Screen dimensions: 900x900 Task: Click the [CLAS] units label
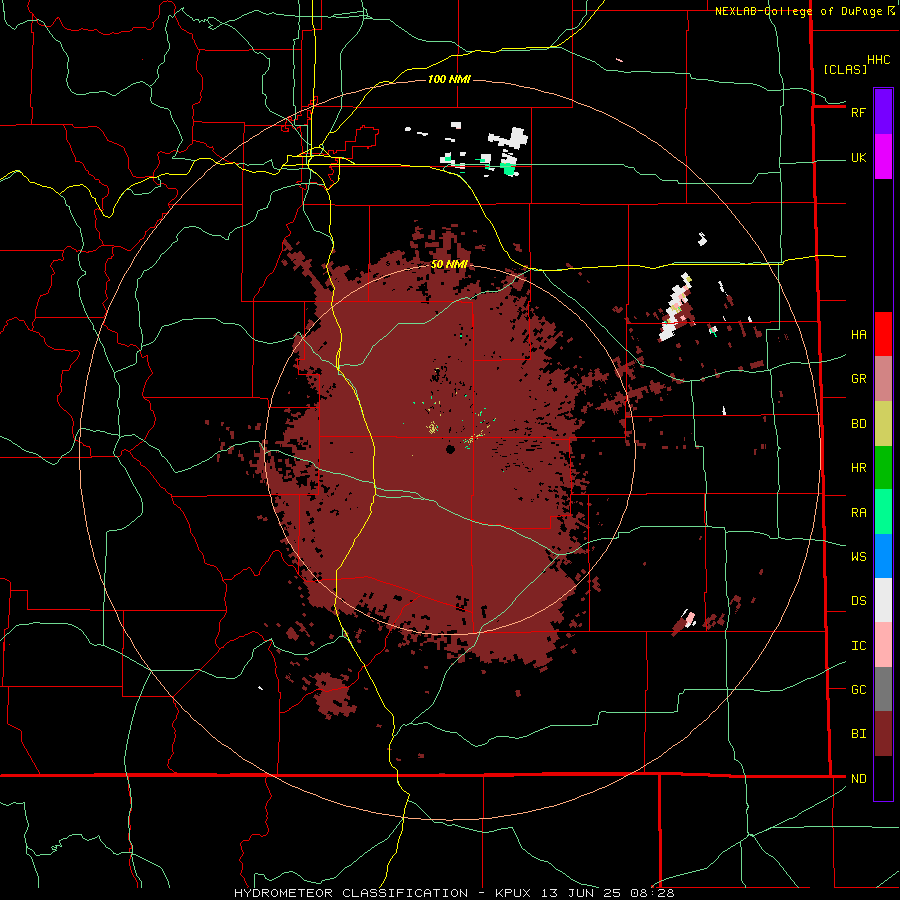click(845, 69)
